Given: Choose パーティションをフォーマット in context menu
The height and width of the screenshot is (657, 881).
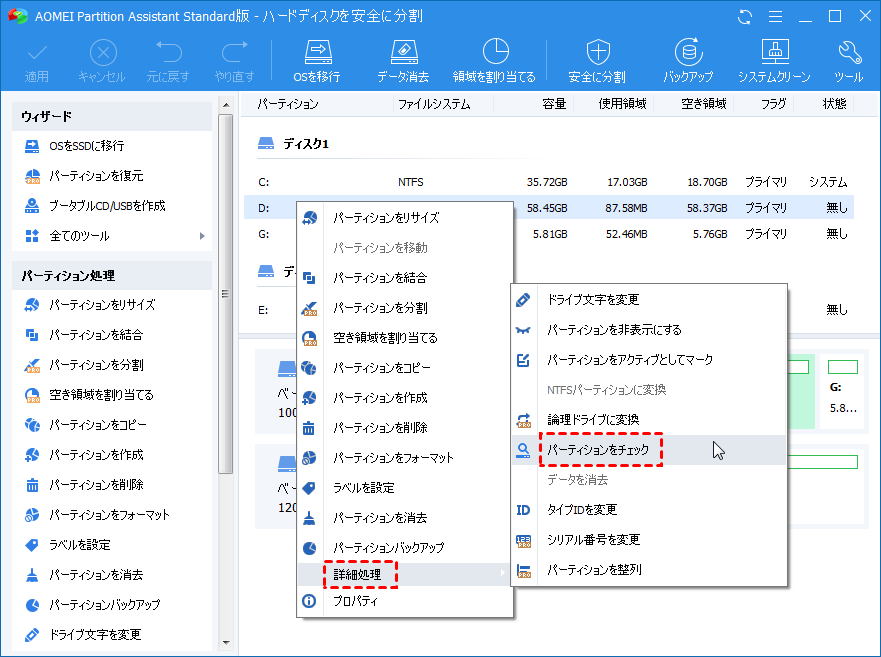Looking at the screenshot, I should click(x=405, y=457).
